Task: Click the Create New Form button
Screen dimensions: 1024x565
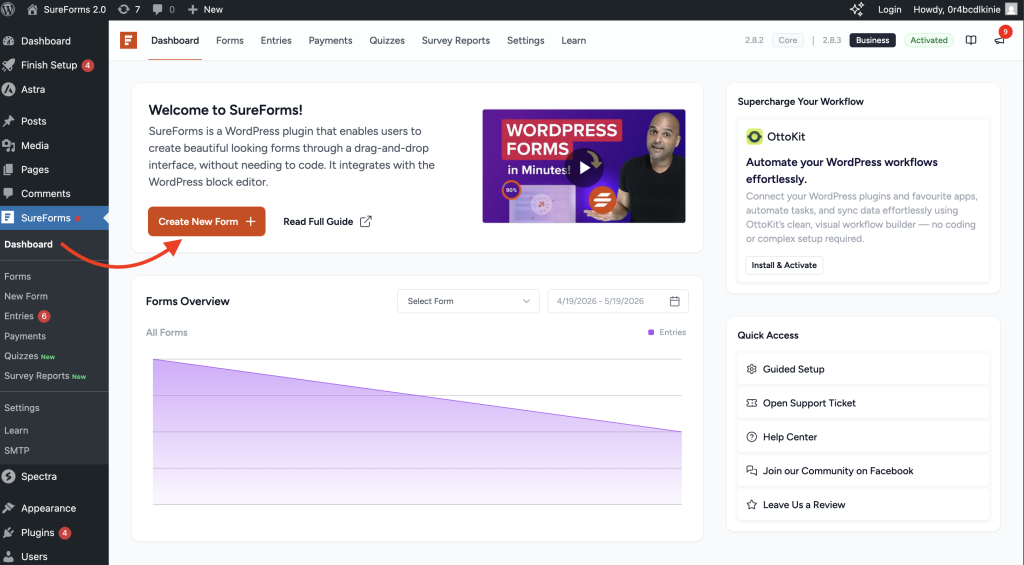Action: tap(206, 221)
